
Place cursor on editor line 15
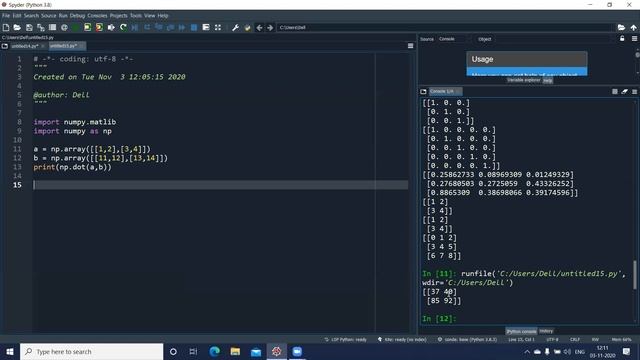(x=220, y=185)
